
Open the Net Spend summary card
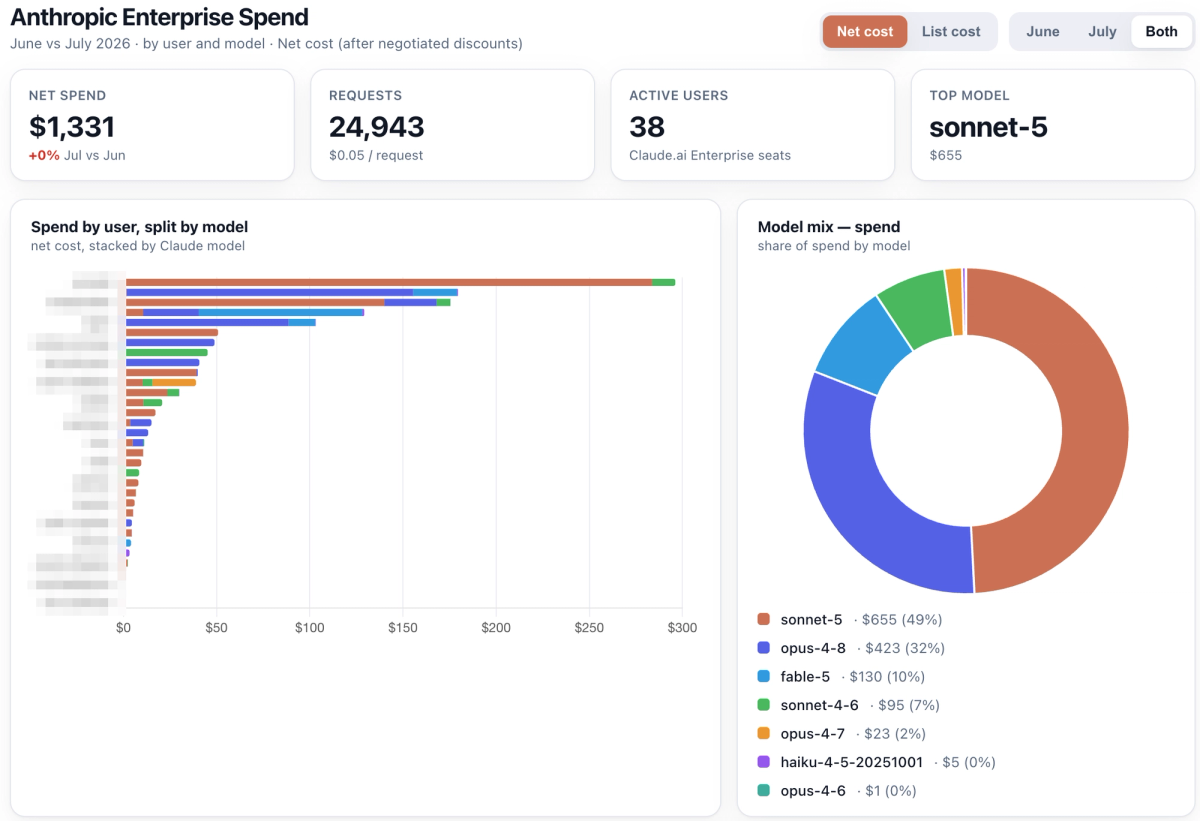click(x=152, y=125)
